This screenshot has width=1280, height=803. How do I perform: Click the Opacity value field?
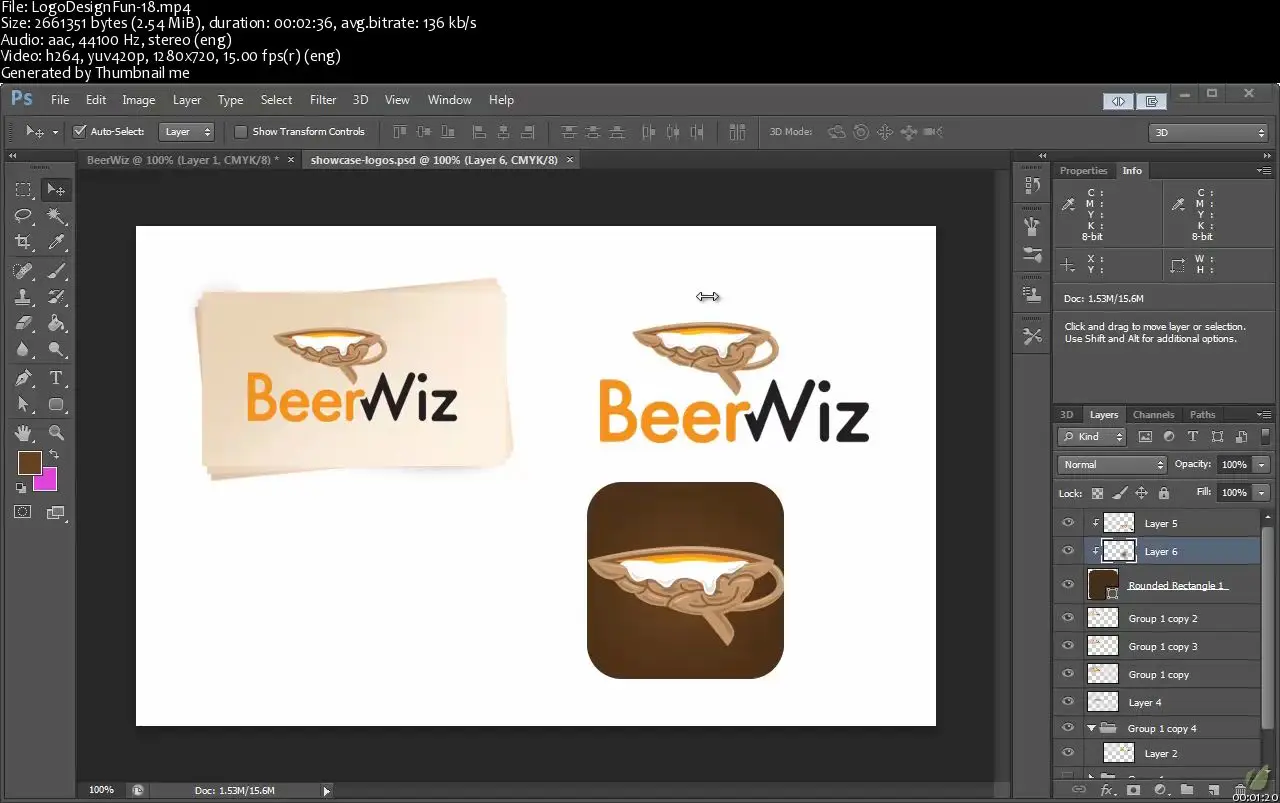[x=1233, y=465]
